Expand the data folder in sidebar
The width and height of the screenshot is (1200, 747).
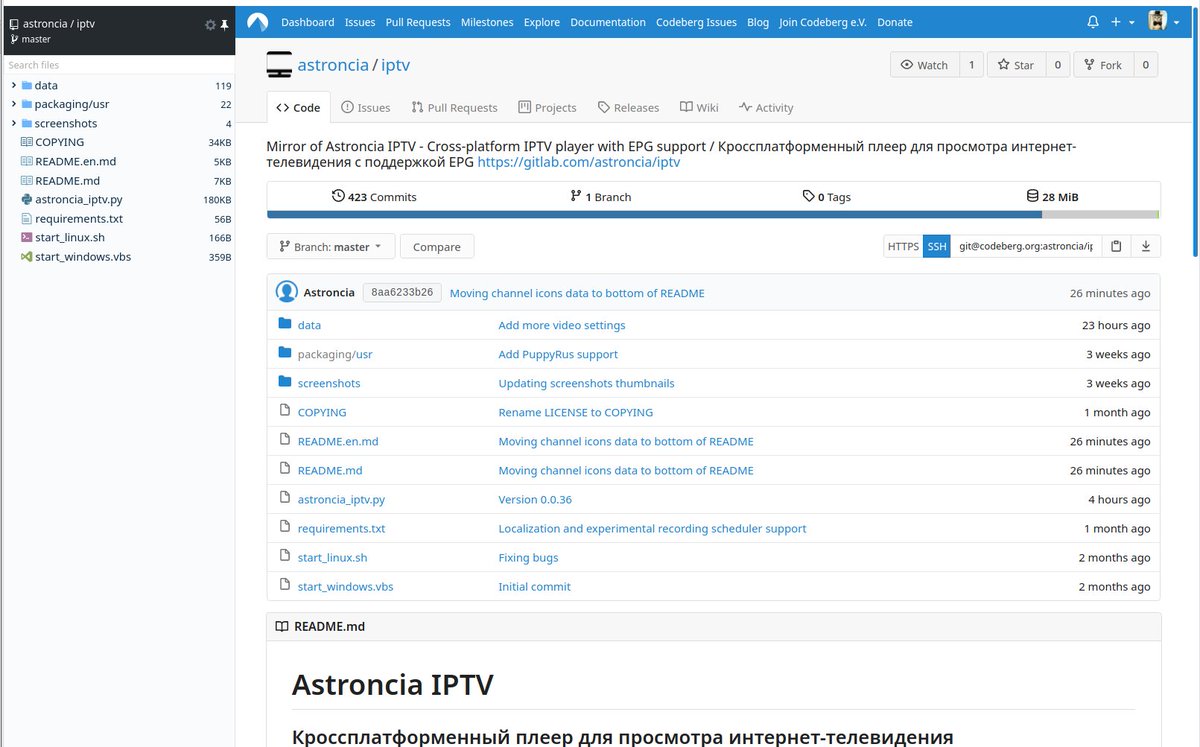tap(14, 85)
